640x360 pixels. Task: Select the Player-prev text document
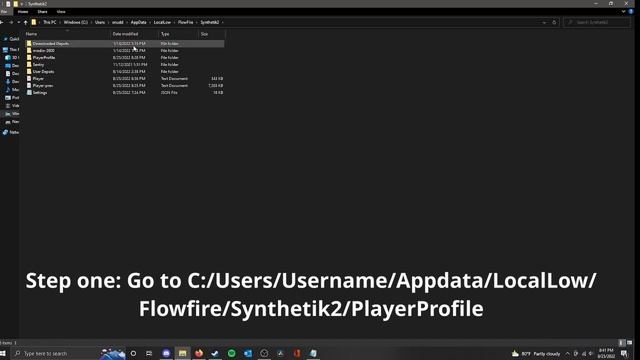43,86
